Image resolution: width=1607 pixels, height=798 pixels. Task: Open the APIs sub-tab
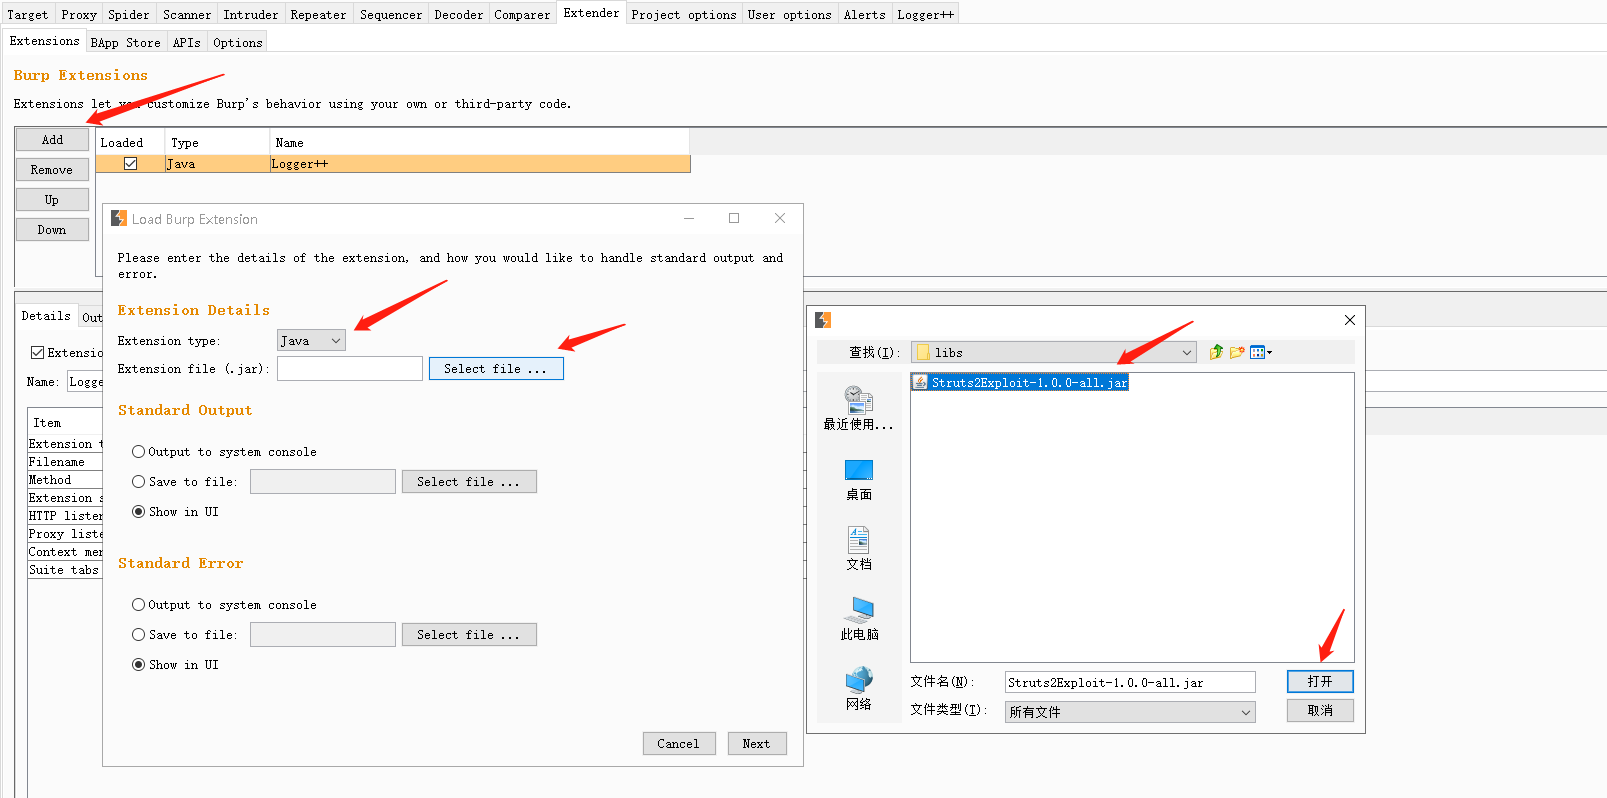pos(186,42)
